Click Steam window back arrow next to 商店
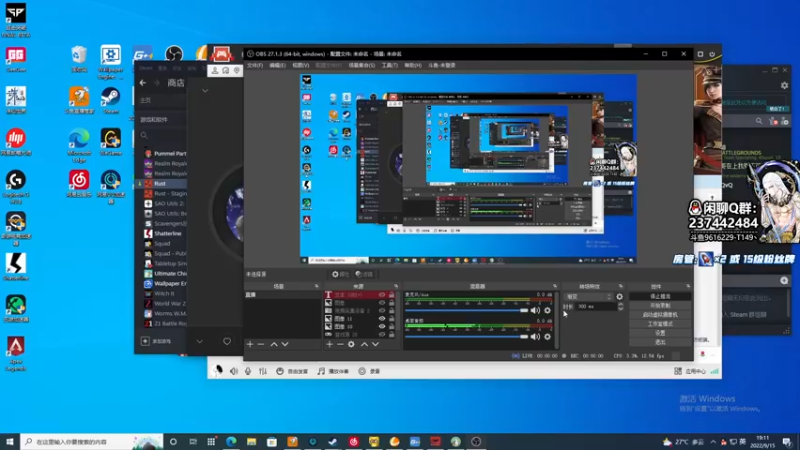The image size is (800, 450). click(x=143, y=83)
